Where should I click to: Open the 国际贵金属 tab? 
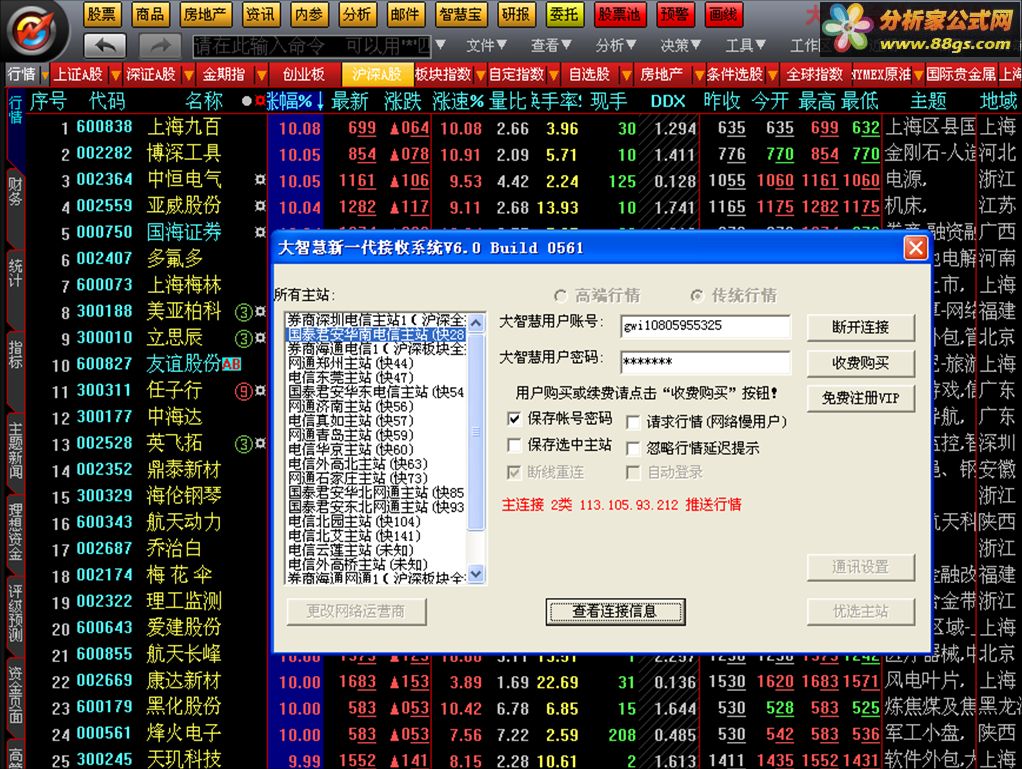pyautogui.click(x=961, y=74)
